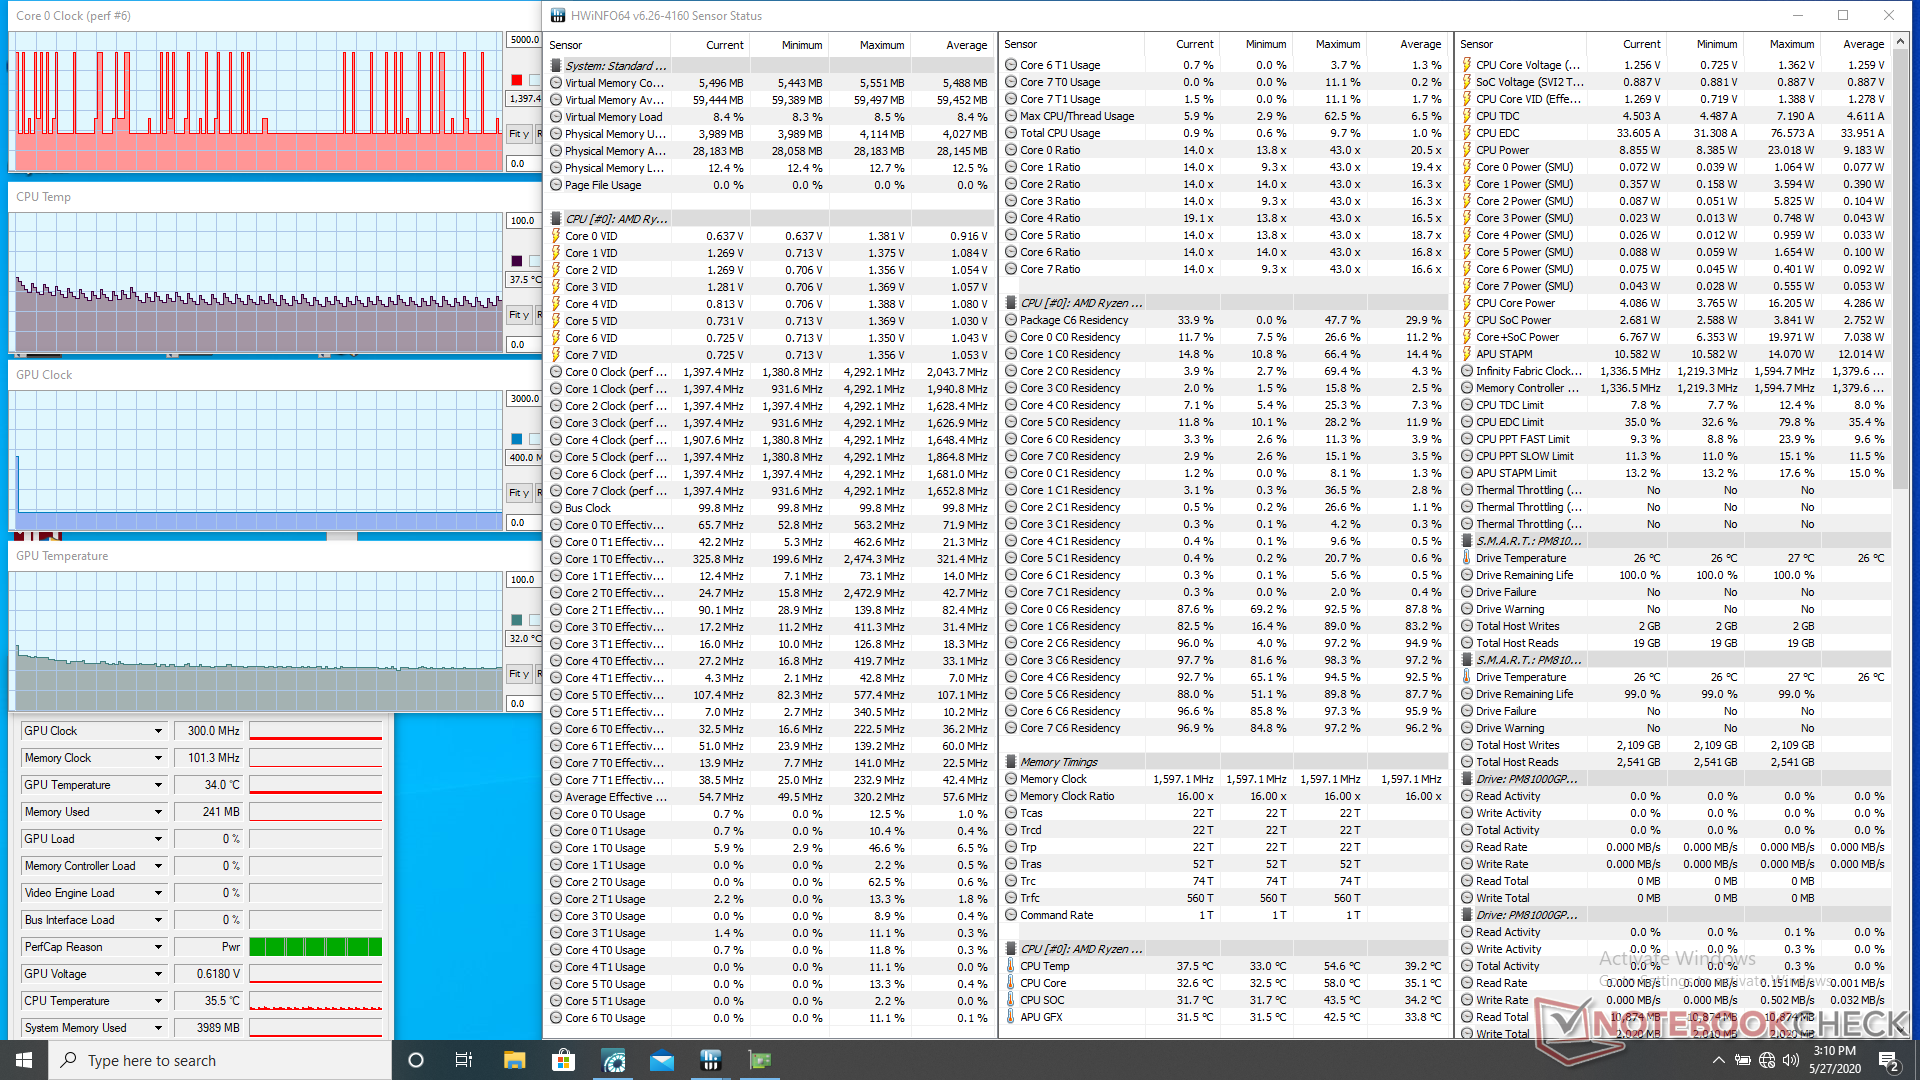Open Task View from the taskbar
This screenshot has width=1920, height=1080.
click(x=463, y=1060)
